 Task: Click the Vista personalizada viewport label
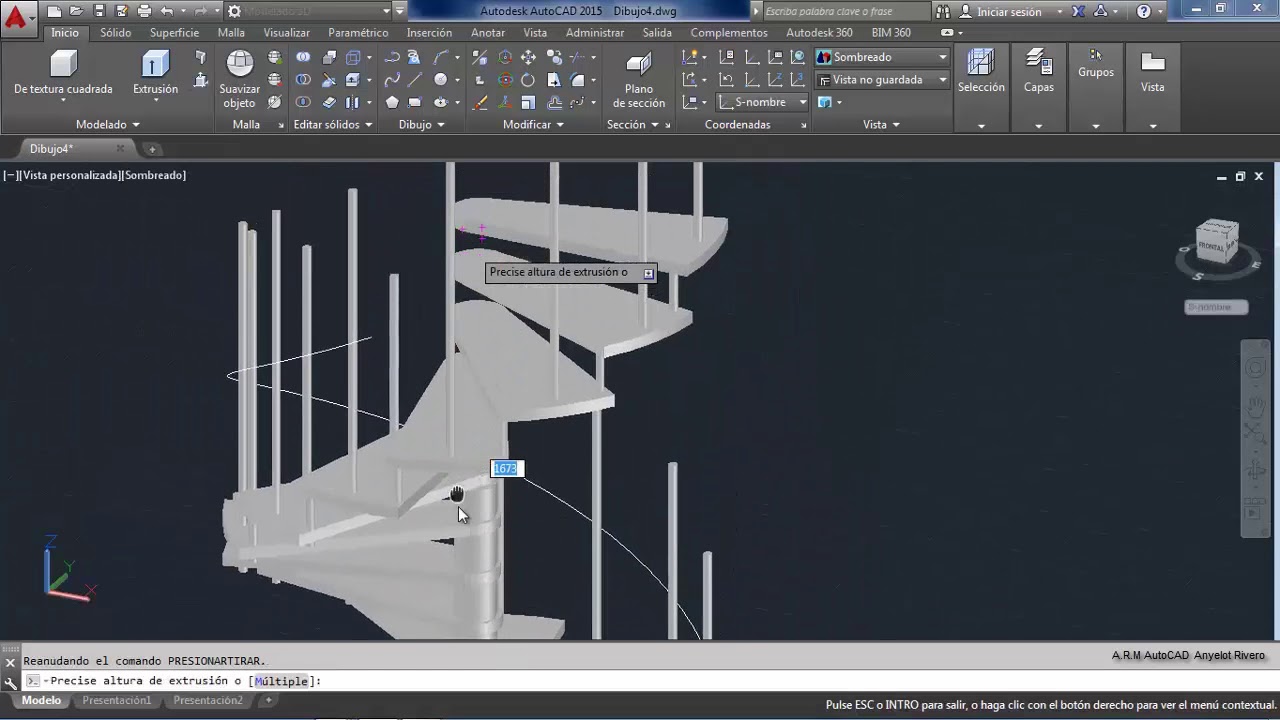pos(69,175)
